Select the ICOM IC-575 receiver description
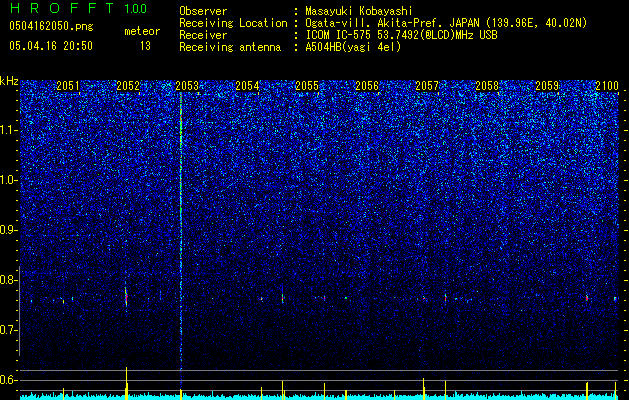The width and height of the screenshot is (629, 400). [401, 35]
